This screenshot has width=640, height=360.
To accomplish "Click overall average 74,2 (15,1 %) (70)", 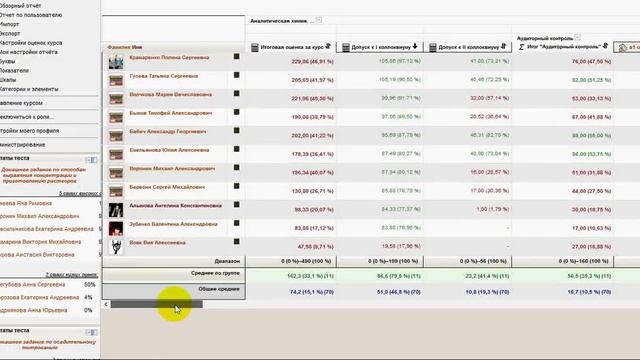I will coord(311,292).
